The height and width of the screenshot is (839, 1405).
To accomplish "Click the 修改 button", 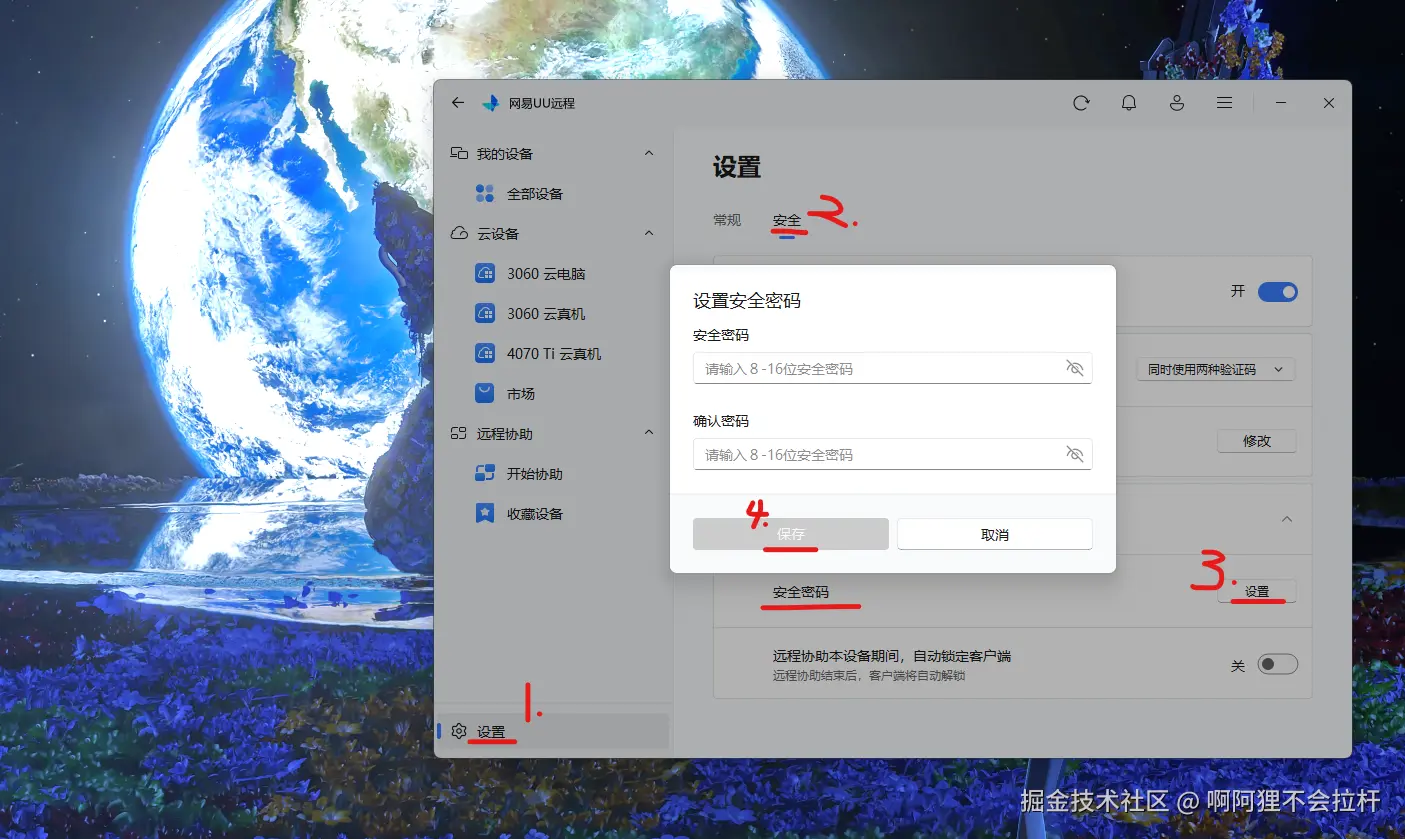I will tap(1256, 441).
